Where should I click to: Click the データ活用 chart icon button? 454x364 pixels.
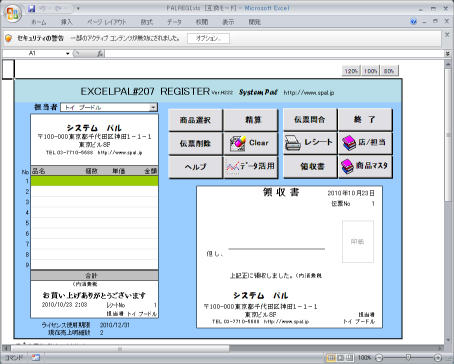(251, 167)
